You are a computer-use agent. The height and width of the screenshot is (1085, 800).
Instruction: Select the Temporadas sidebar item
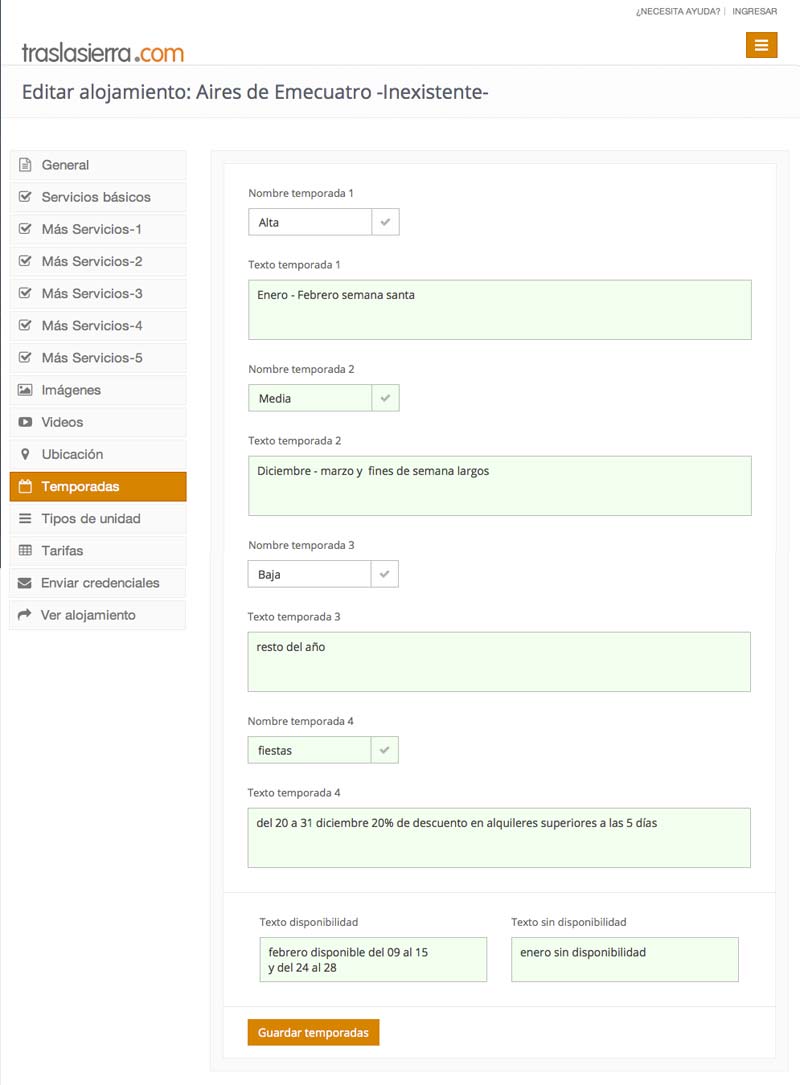[x=98, y=486]
